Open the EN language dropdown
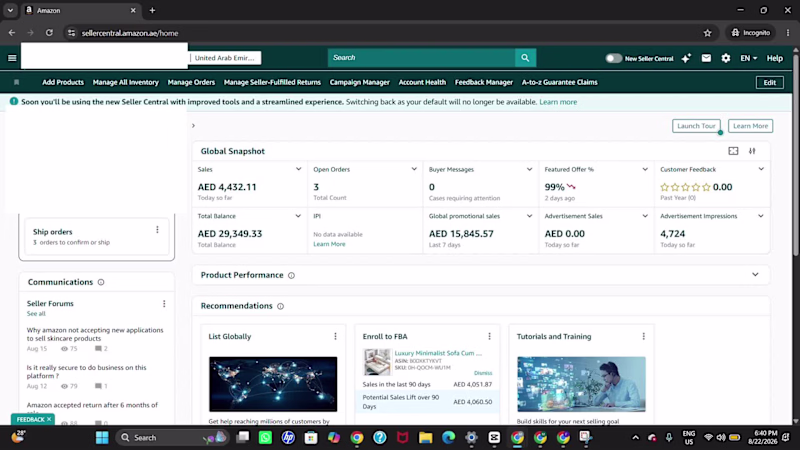The image size is (800, 450). (748, 58)
